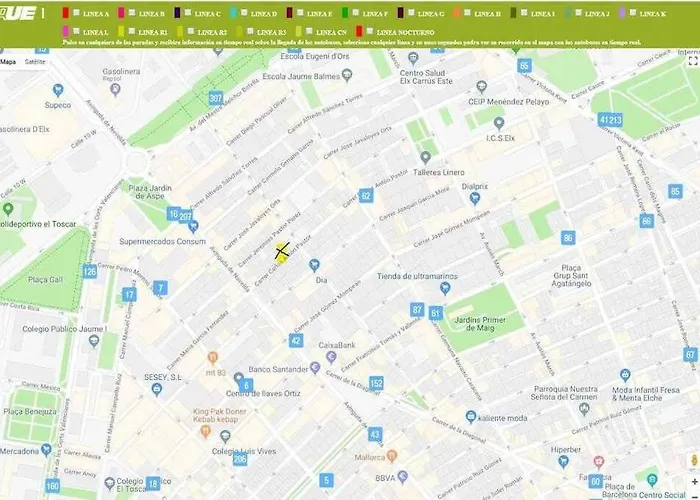Check the LINEA G checkbox
700x500 pixels.
[x=411, y=13]
